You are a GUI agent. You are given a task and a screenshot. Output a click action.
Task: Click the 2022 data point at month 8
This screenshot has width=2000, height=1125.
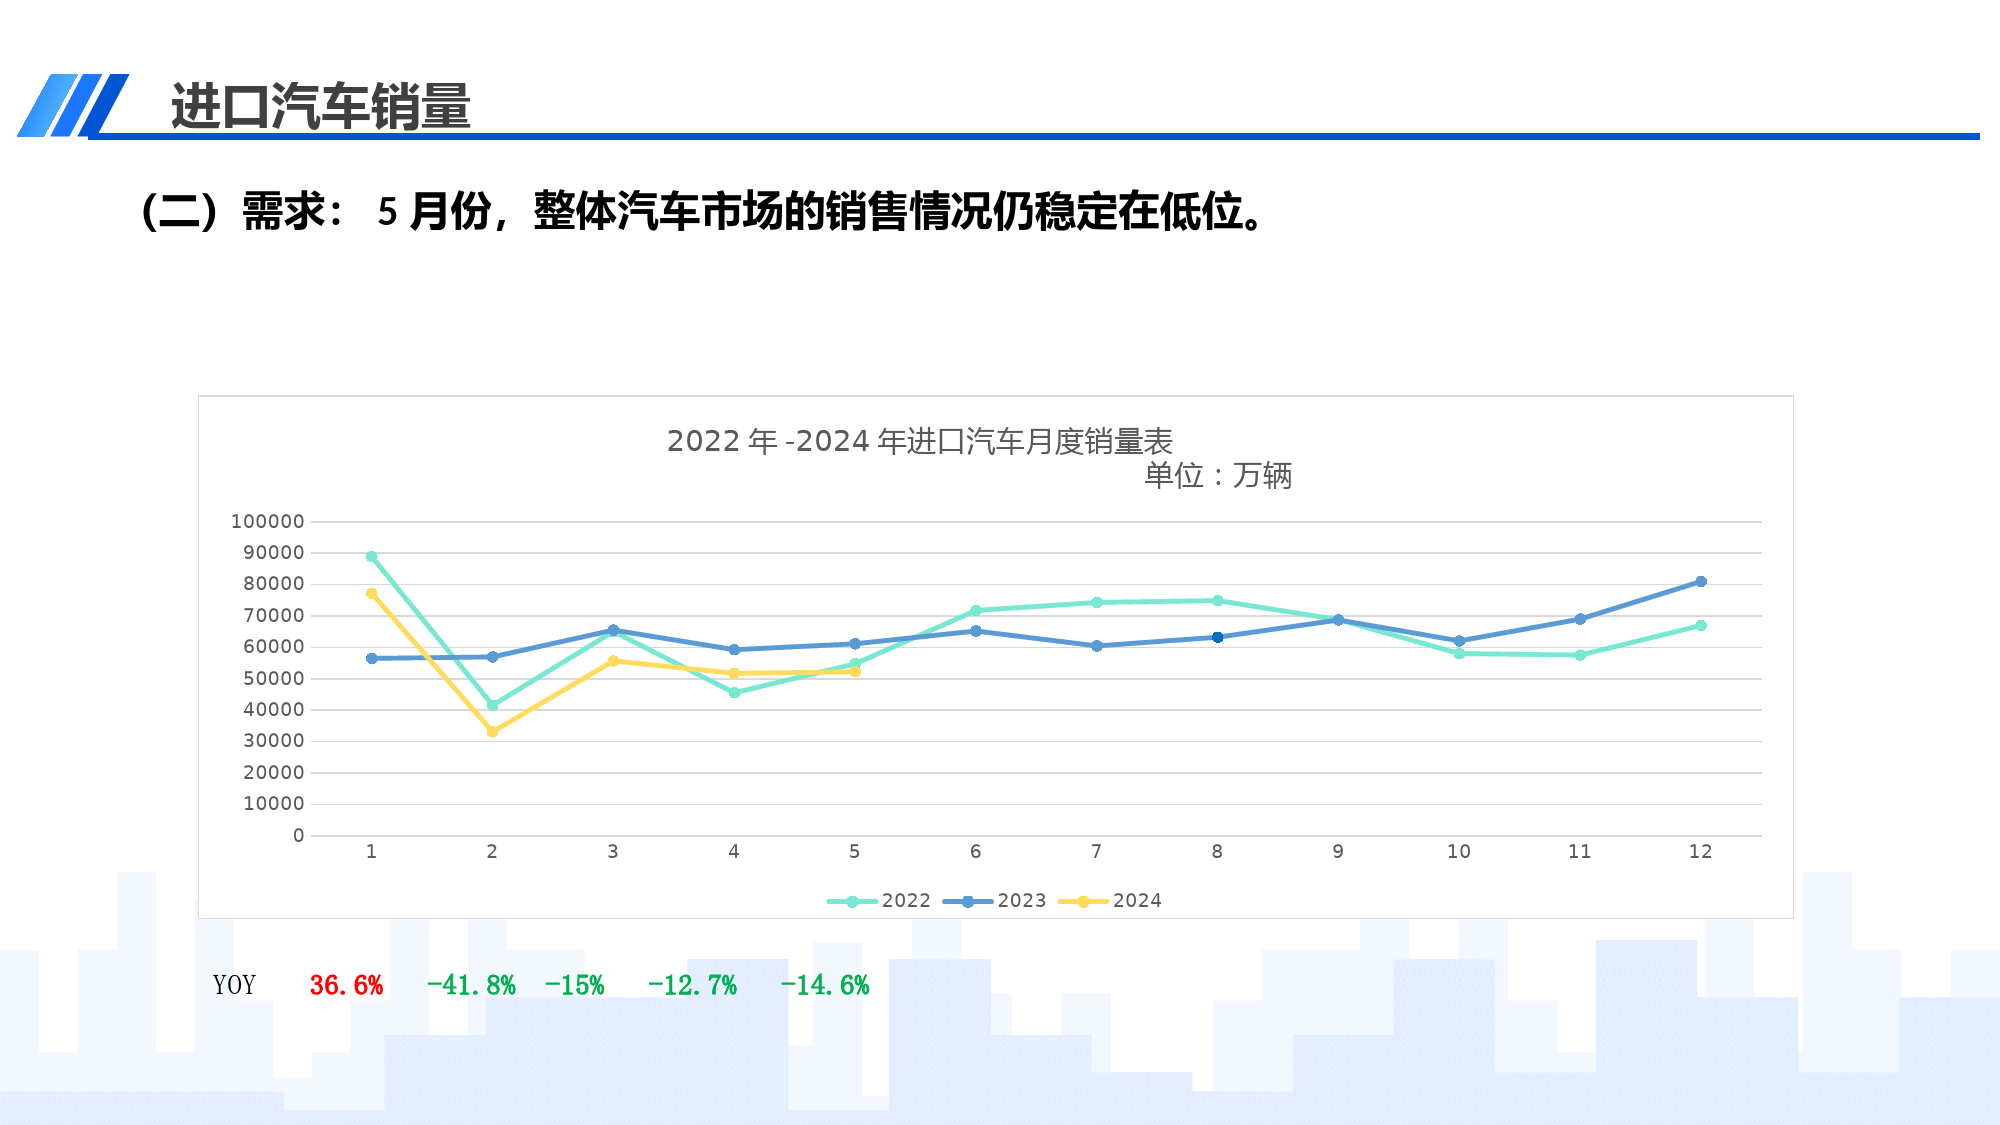[1217, 601]
